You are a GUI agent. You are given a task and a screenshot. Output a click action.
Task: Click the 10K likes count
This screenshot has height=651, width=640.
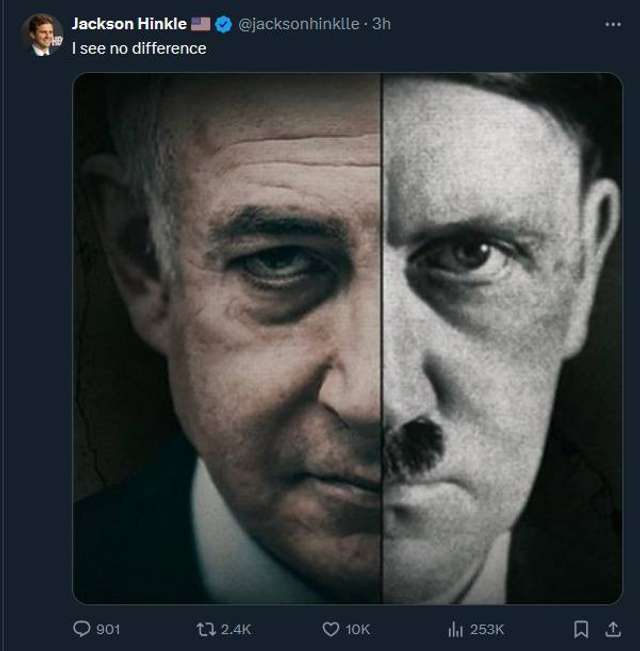point(357,629)
